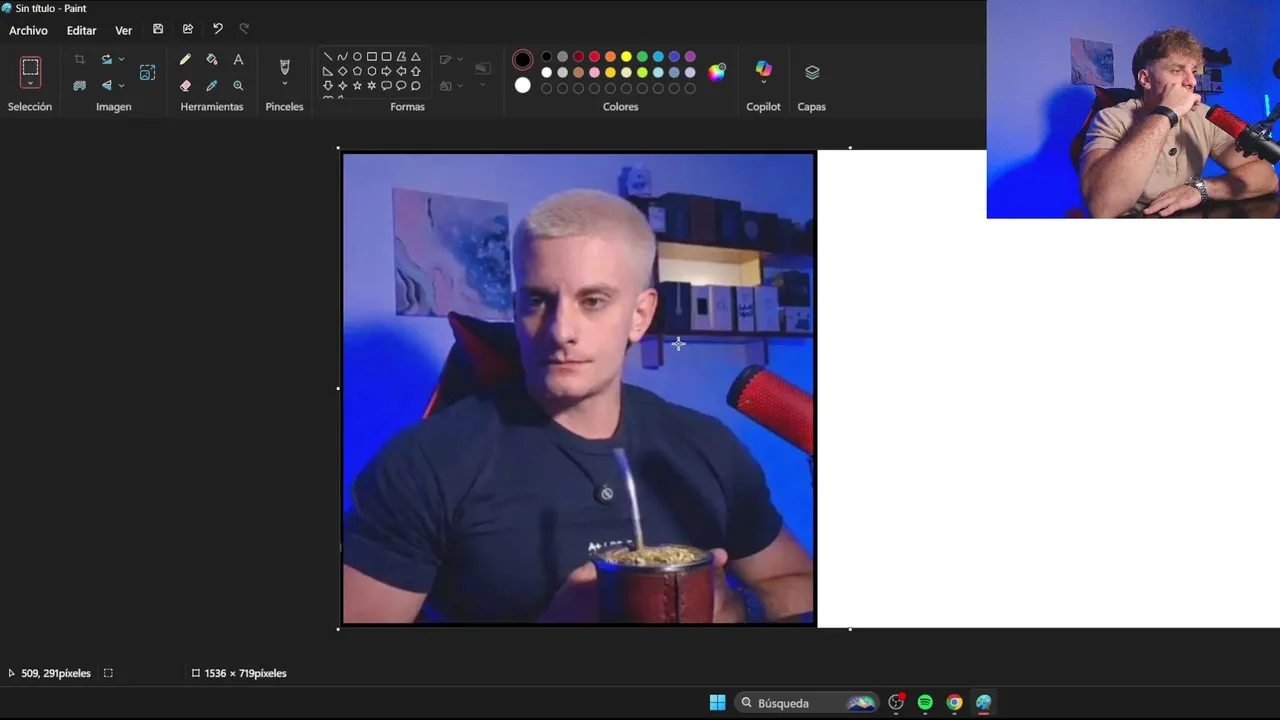1280x720 pixels.
Task: Choose the diamond shape
Action: tap(342, 71)
